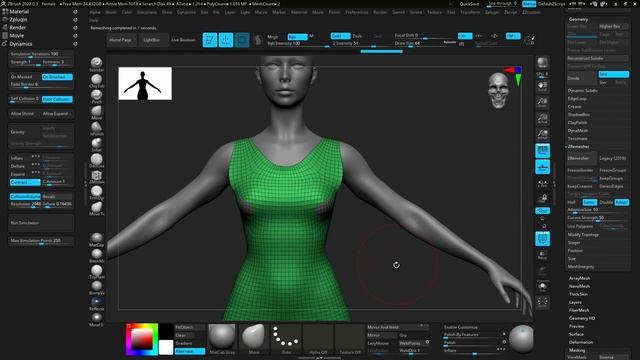640x360 pixels.
Task: Select the TrimDynamic brush
Action: pos(96,191)
